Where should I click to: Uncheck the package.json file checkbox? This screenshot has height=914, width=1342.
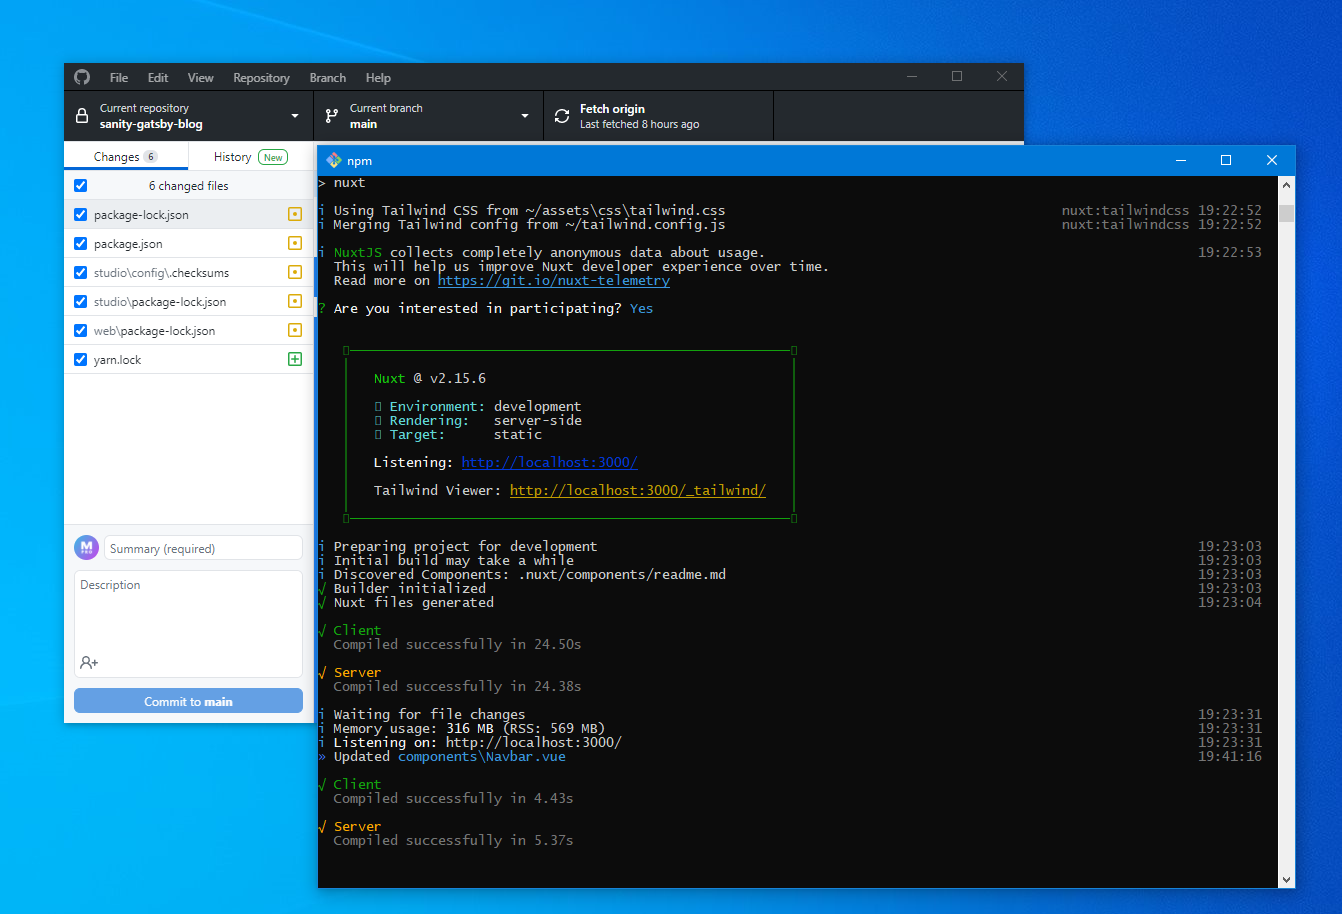(81, 243)
